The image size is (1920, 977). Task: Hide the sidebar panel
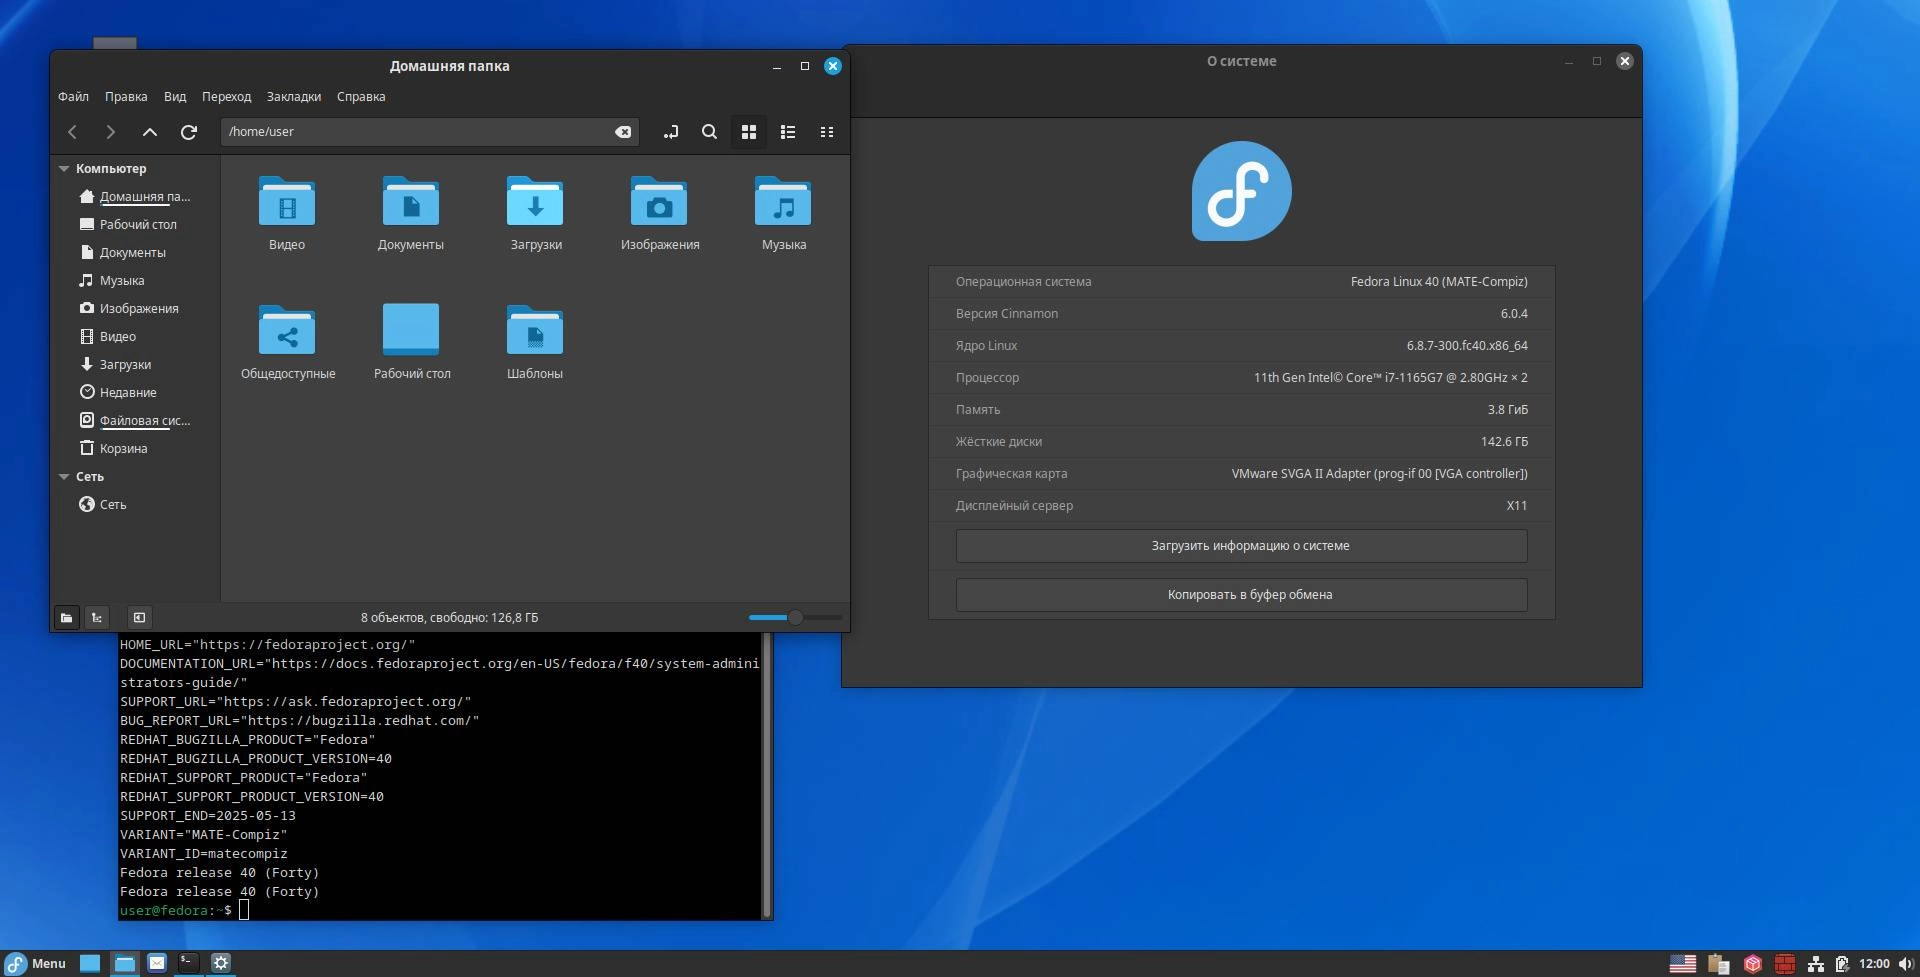(139, 618)
